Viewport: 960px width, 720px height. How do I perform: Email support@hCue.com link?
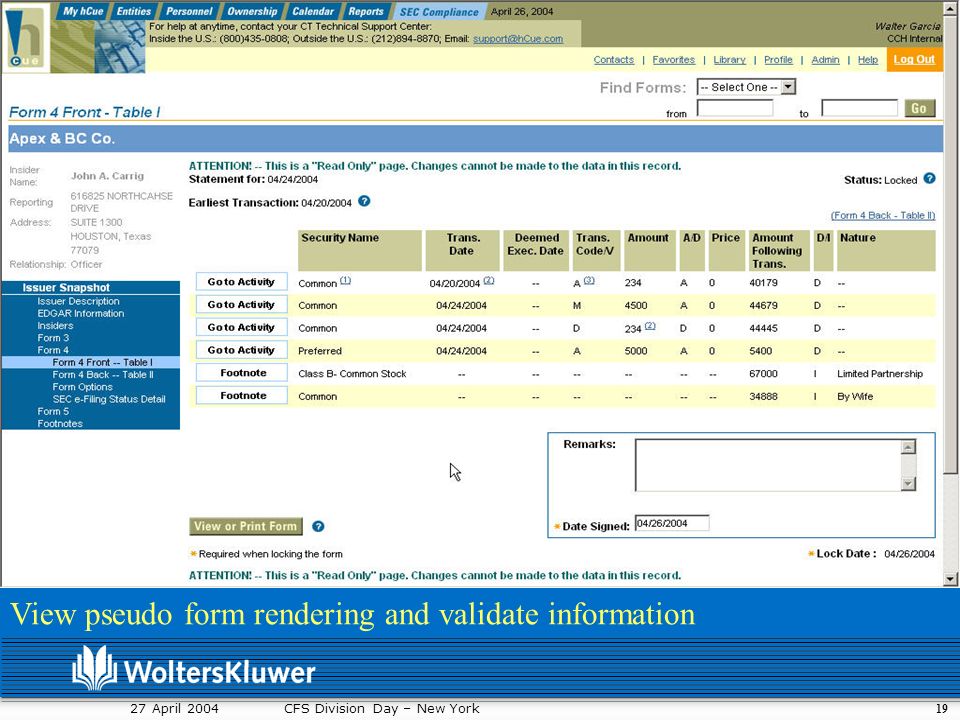click(x=518, y=39)
